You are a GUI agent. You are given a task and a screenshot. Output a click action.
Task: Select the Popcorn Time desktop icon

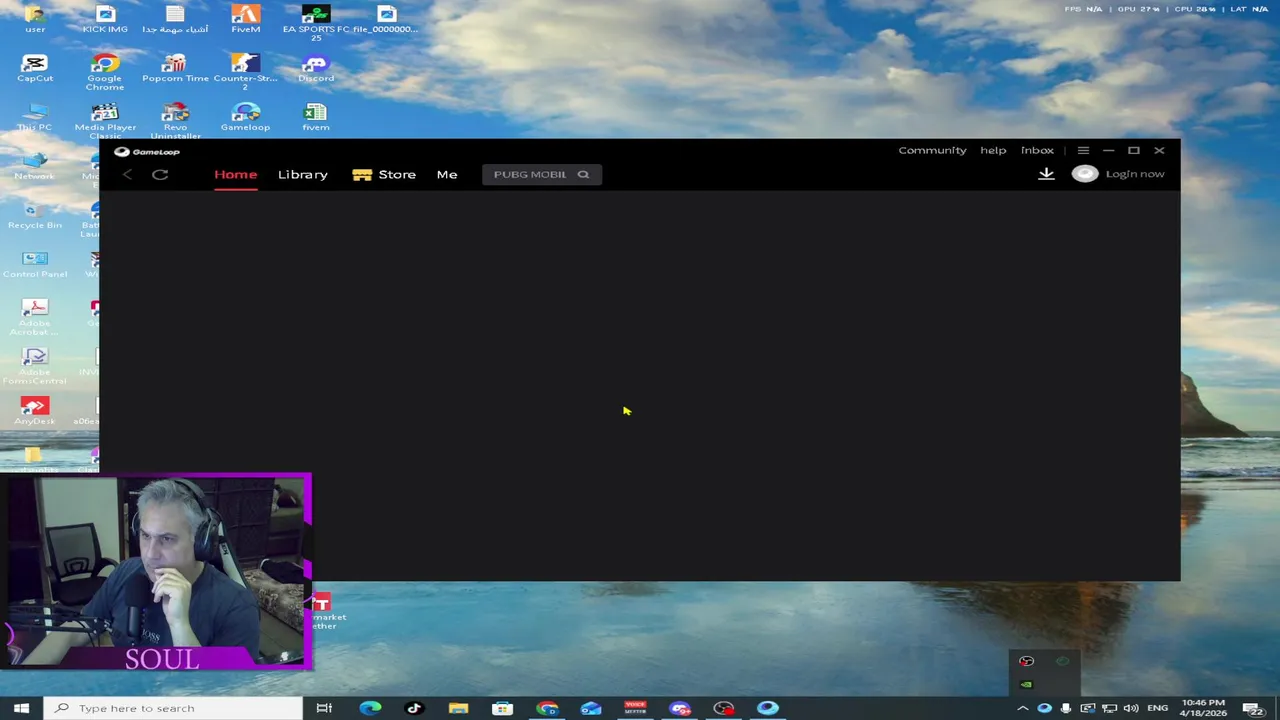[x=175, y=68]
